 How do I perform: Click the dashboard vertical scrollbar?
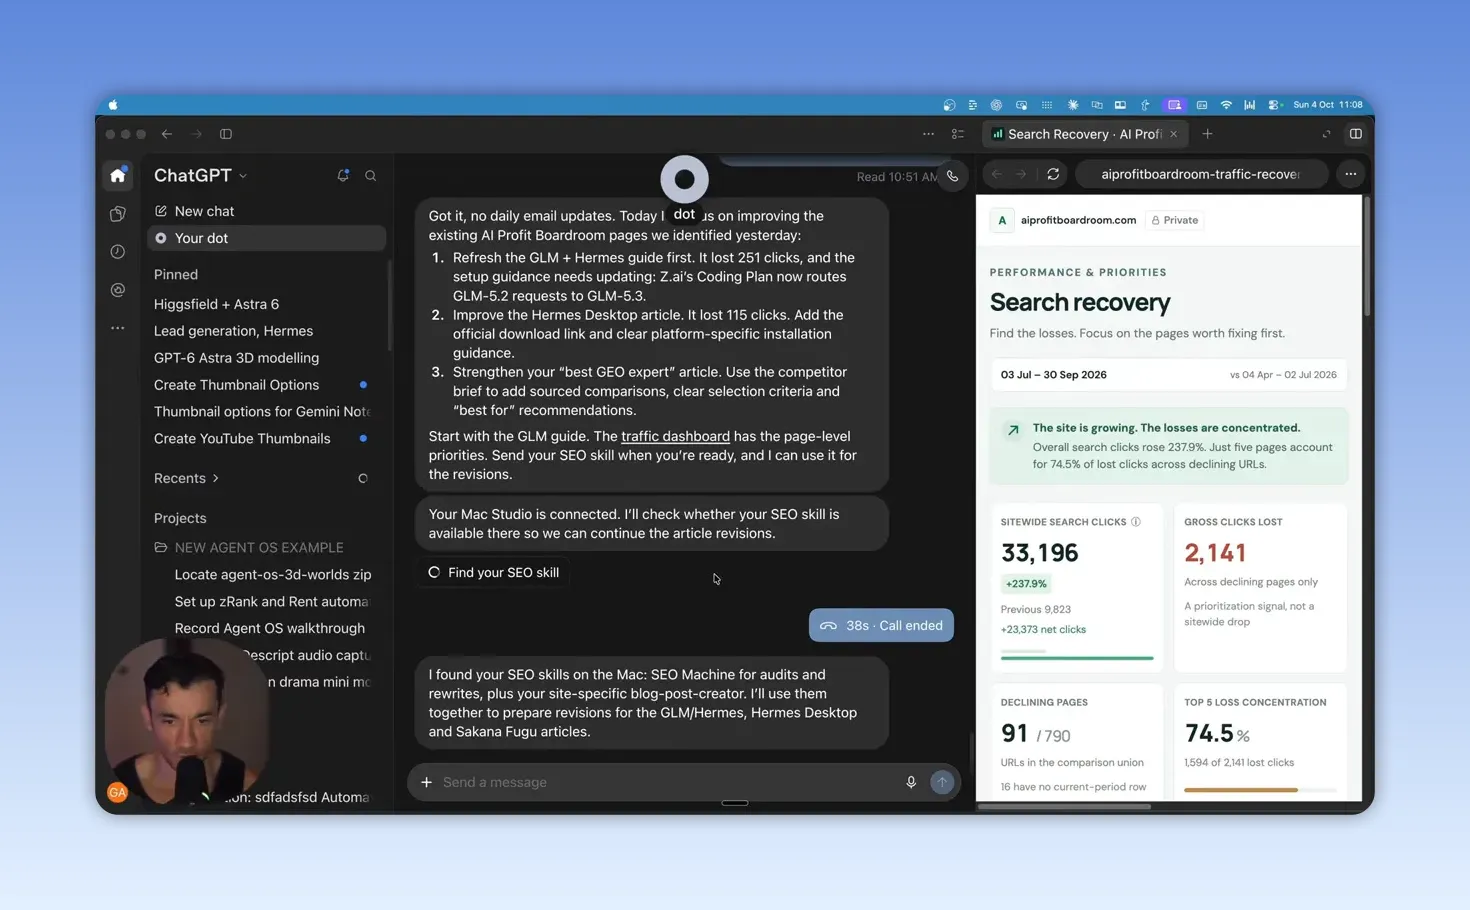tap(1366, 258)
